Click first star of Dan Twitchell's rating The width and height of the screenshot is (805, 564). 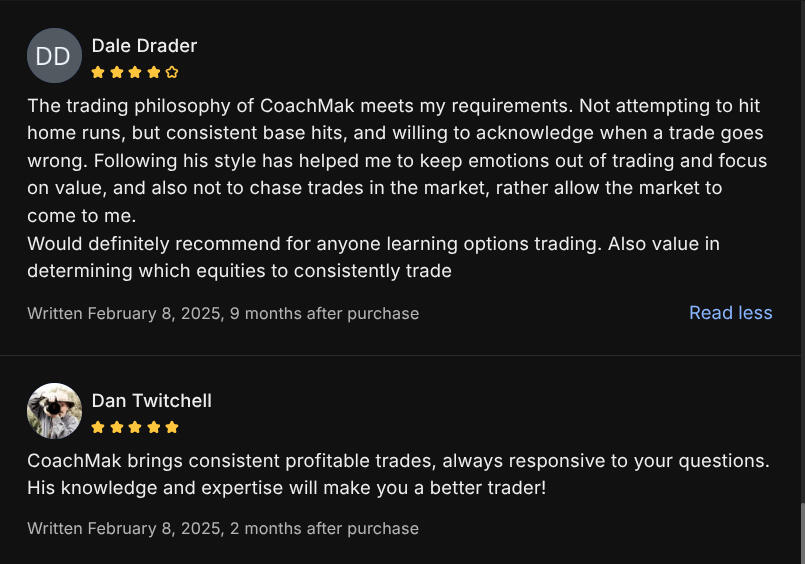(x=98, y=427)
